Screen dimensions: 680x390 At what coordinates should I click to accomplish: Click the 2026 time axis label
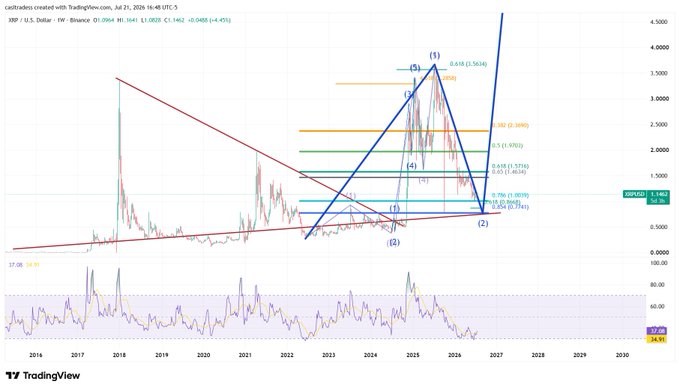454,355
